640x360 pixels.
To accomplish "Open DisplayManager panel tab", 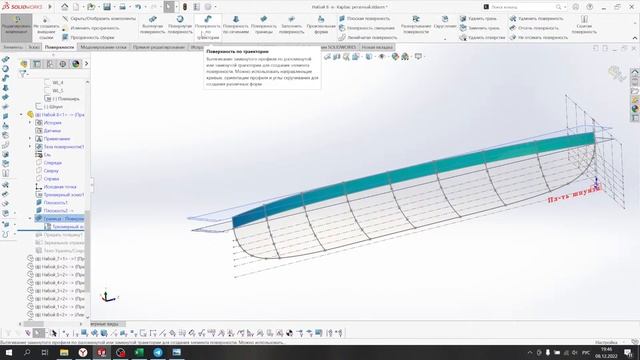I will point(76,64).
